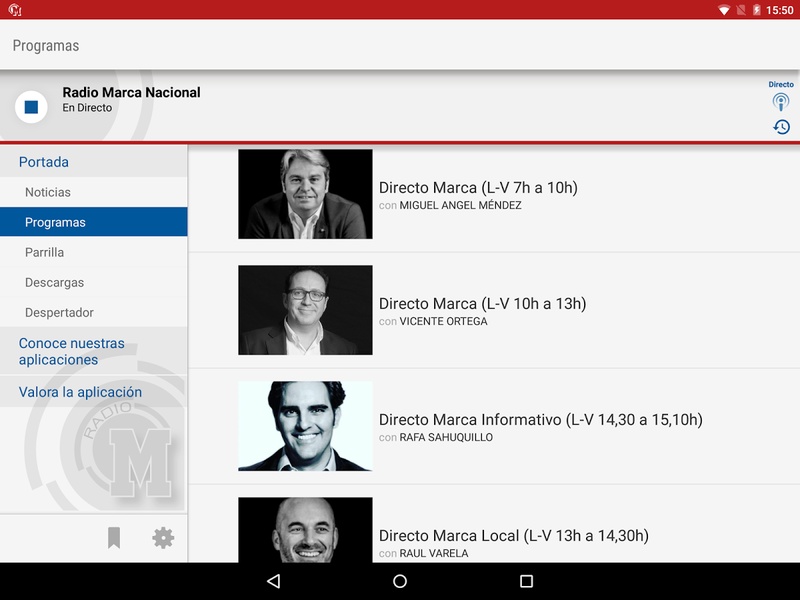The width and height of the screenshot is (800, 600).
Task: Tap Valora la aplicación link
Action: coord(94,392)
